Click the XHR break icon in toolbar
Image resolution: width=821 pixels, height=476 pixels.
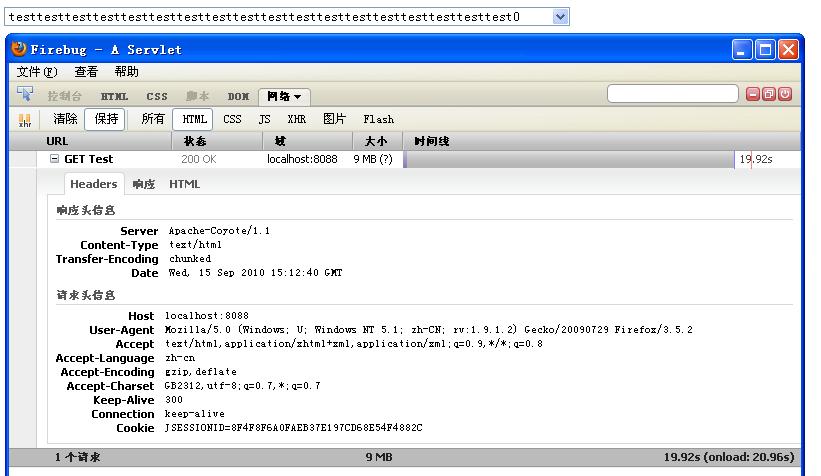click(25, 120)
